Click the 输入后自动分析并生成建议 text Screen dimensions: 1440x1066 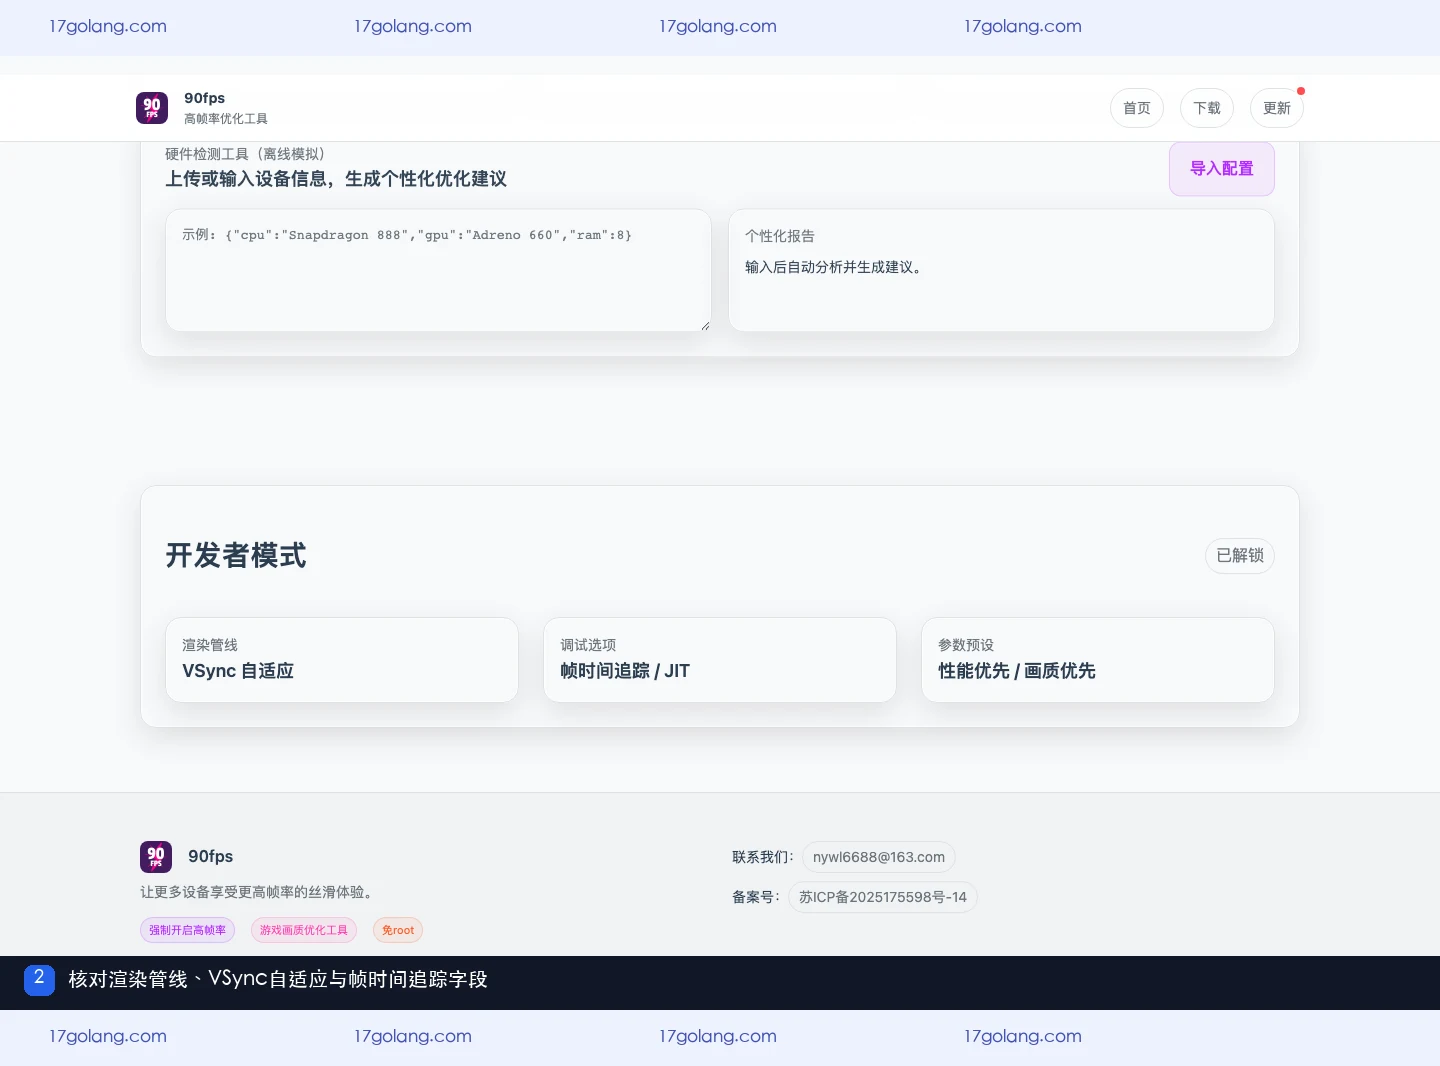(833, 267)
